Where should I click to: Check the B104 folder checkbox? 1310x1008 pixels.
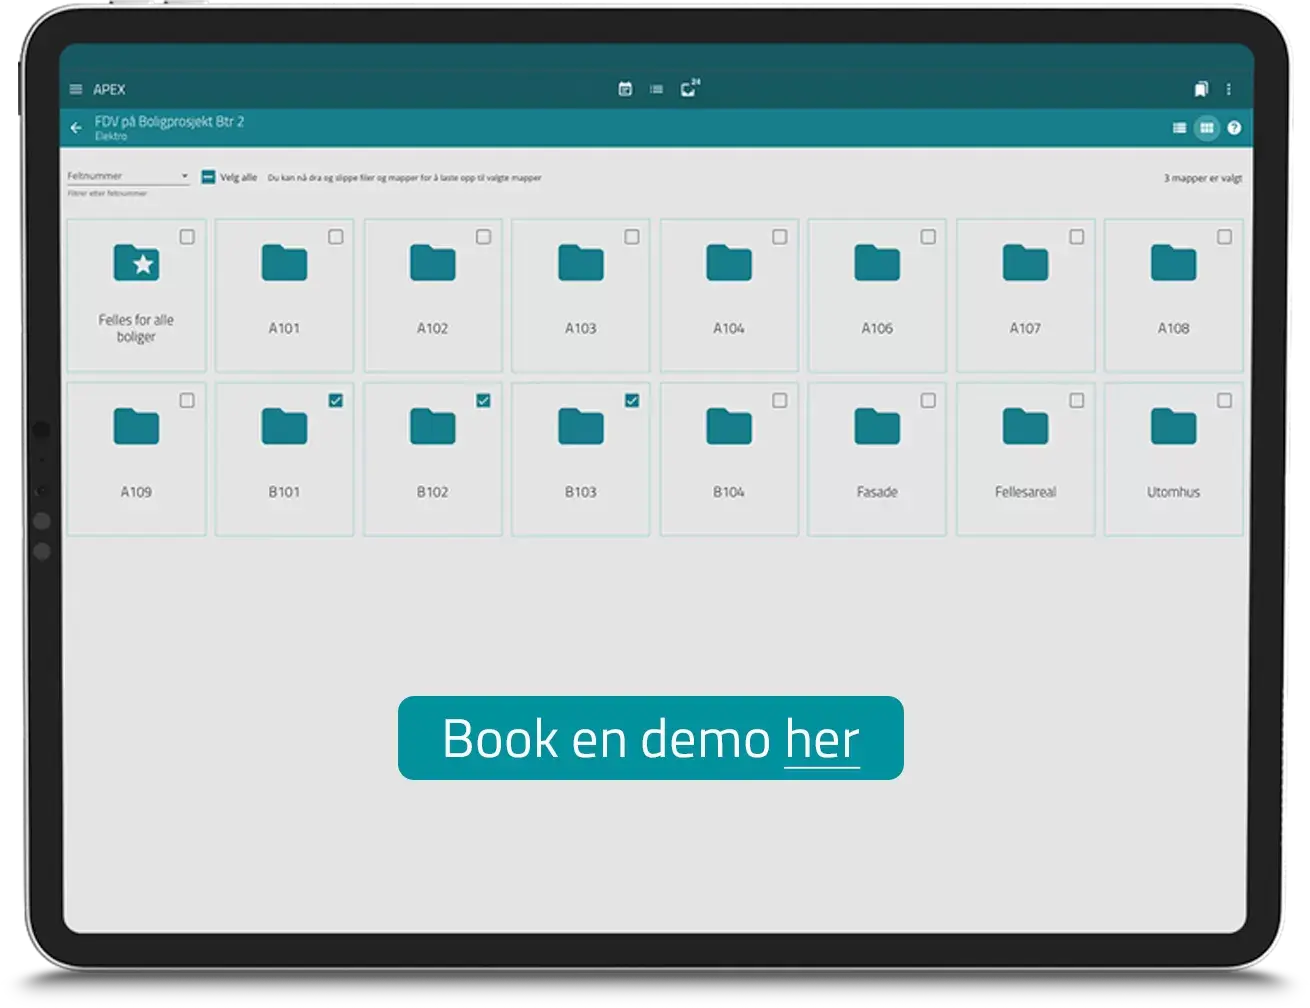coord(780,400)
